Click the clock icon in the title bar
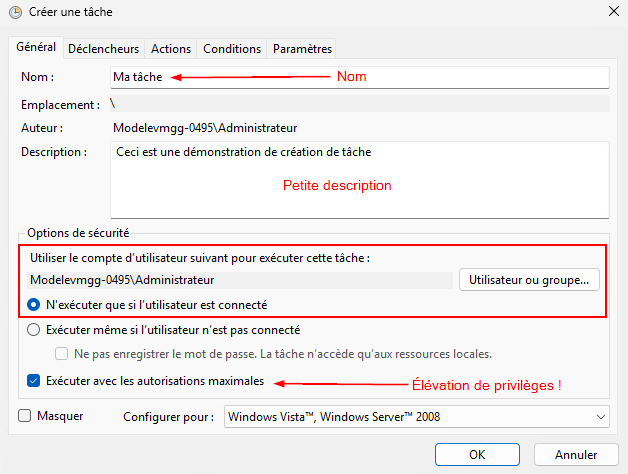This screenshot has width=628, height=474. coord(16,12)
